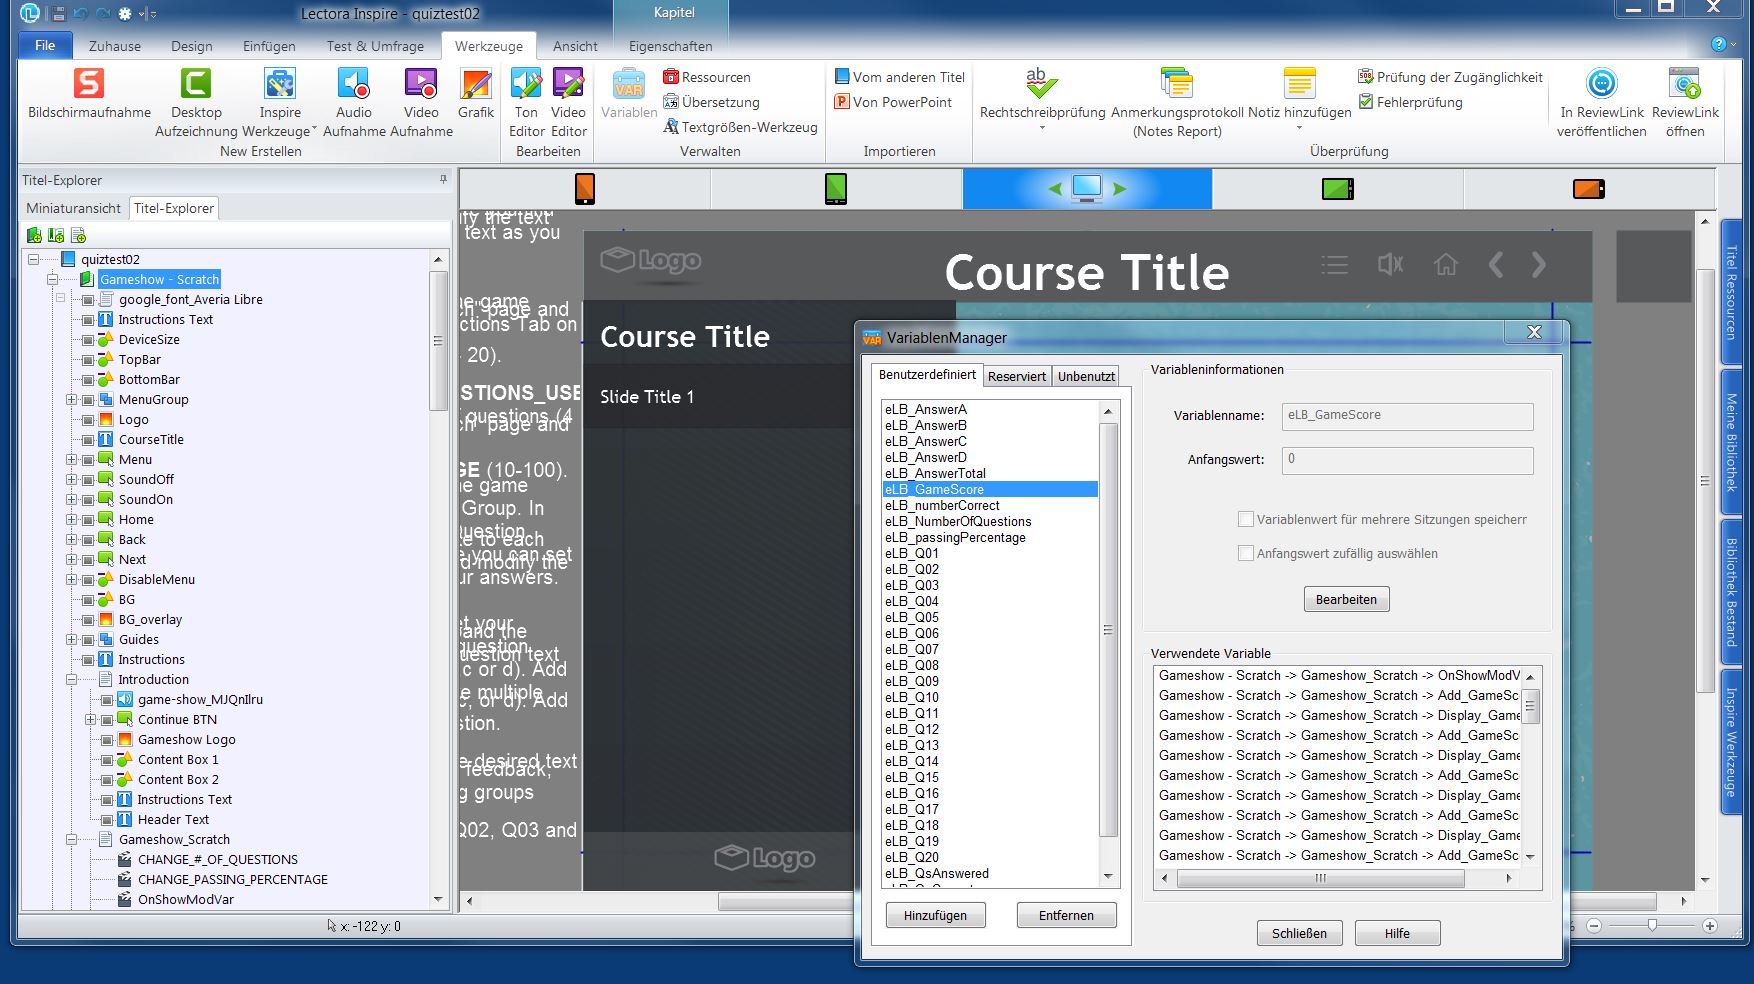Screen dimensions: 1754x984
Task: Click ReviewLink öffnen icon
Action: (x=1685, y=84)
